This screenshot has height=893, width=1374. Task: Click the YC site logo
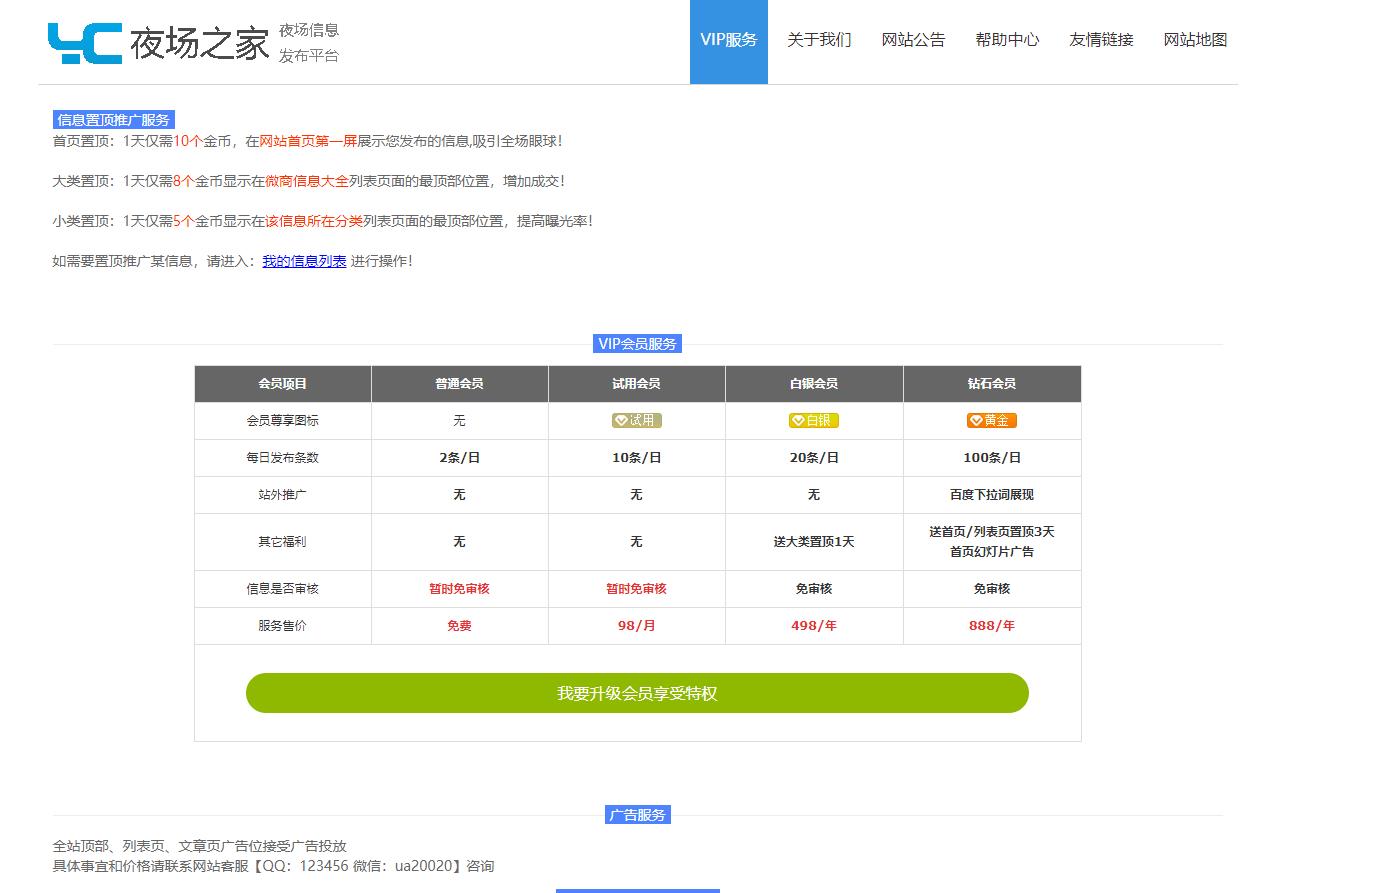click(85, 43)
